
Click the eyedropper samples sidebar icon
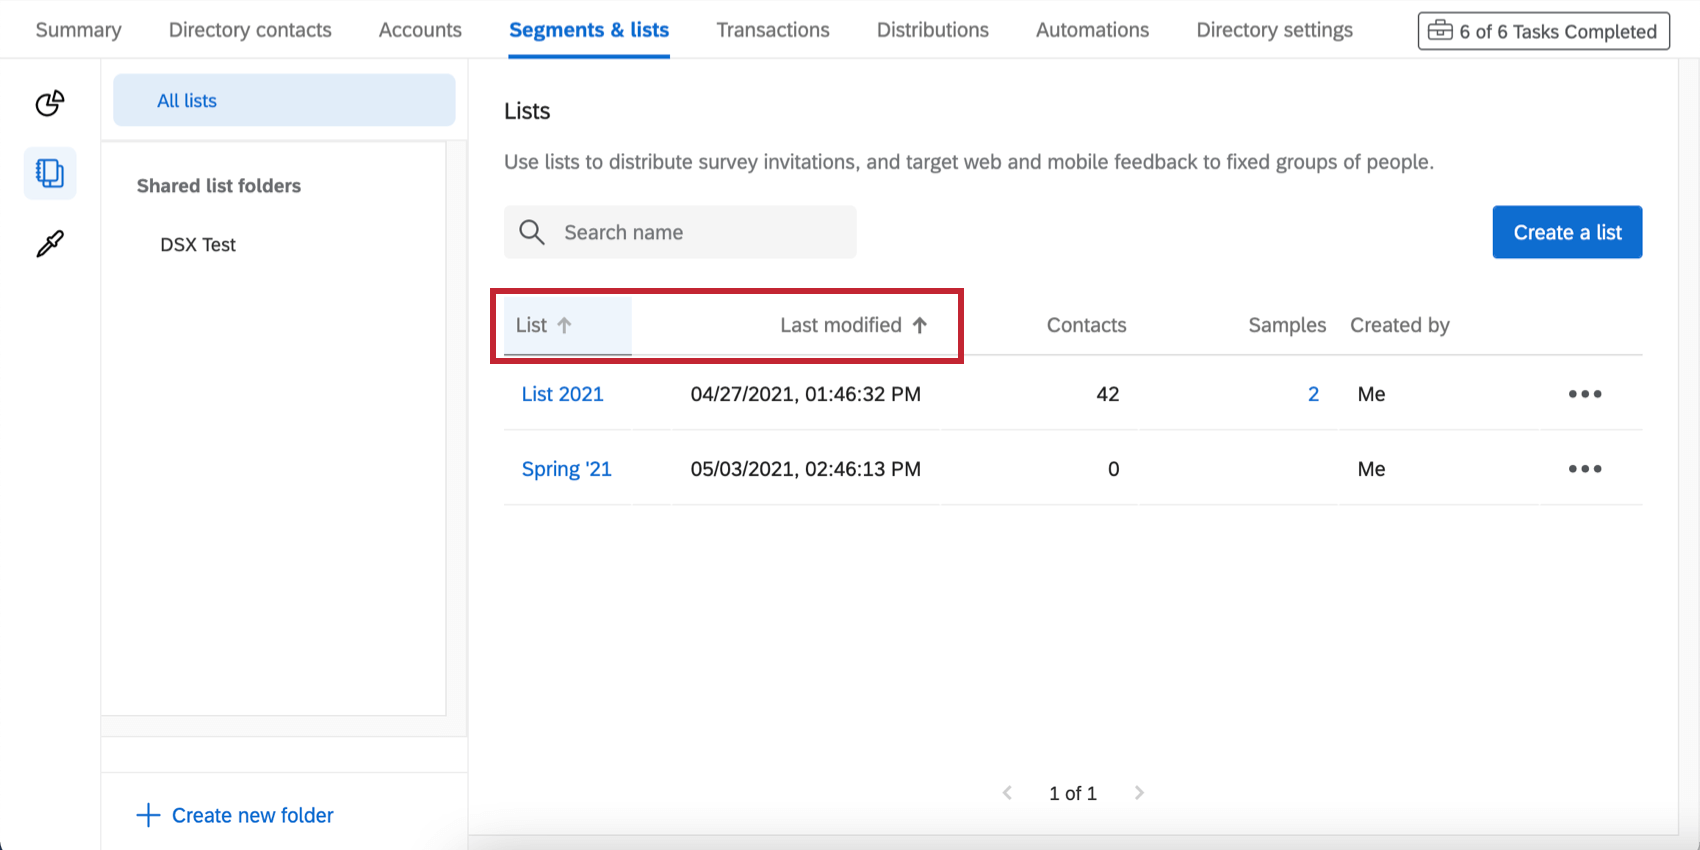50,243
